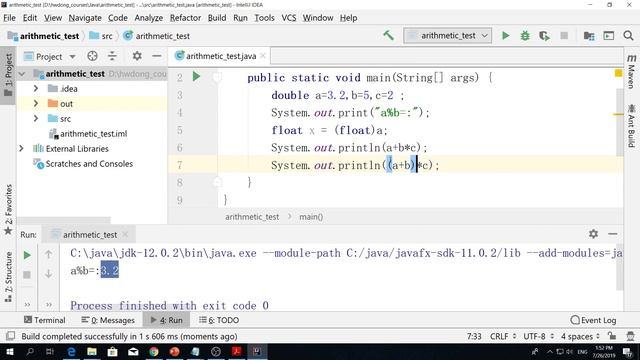Stop process in Run panel
Screen dimensions: 640x360
(27, 275)
